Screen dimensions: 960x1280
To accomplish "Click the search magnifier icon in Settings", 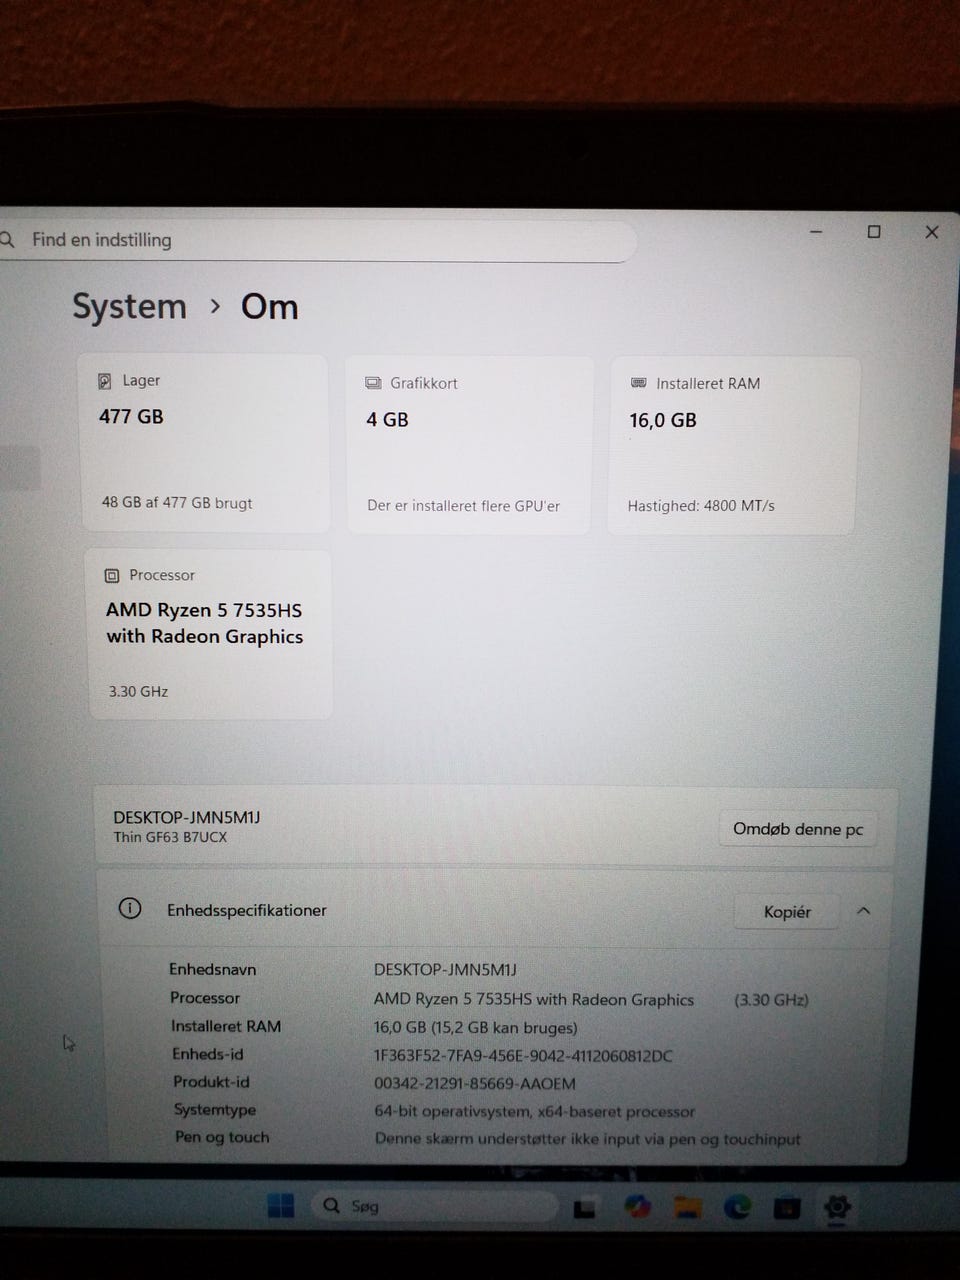I will pos(7,240).
